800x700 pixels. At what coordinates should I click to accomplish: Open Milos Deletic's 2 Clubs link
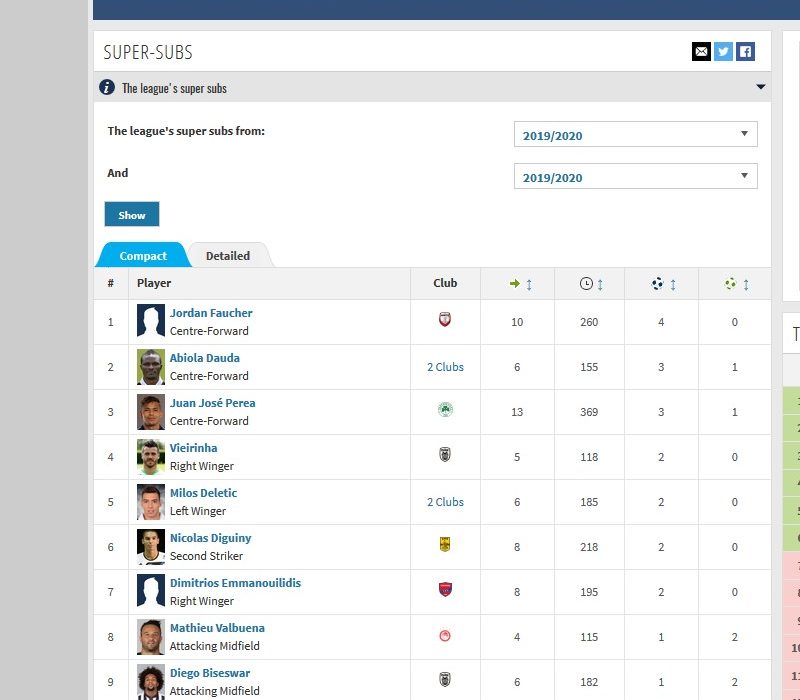tap(445, 502)
